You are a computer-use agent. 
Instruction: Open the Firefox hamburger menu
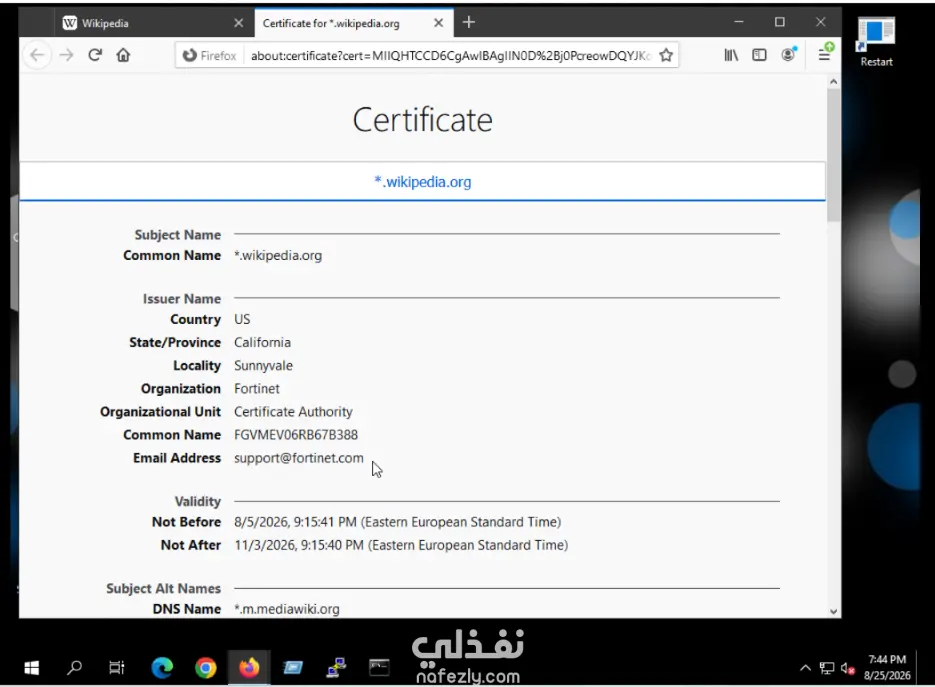[825, 54]
